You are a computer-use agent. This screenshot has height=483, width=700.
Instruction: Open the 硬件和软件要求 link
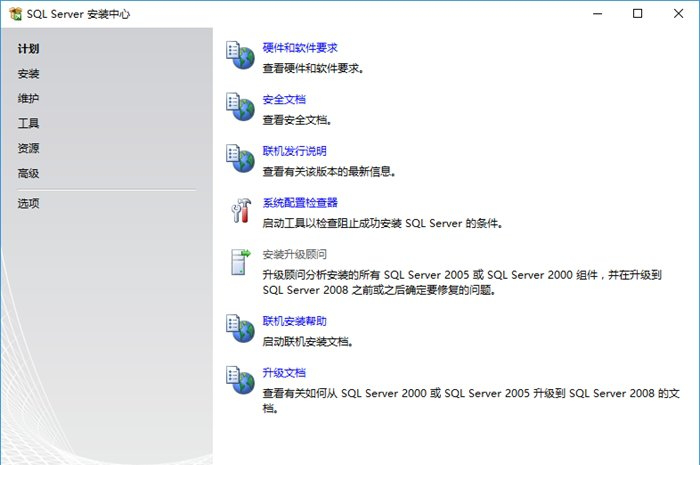[300, 48]
